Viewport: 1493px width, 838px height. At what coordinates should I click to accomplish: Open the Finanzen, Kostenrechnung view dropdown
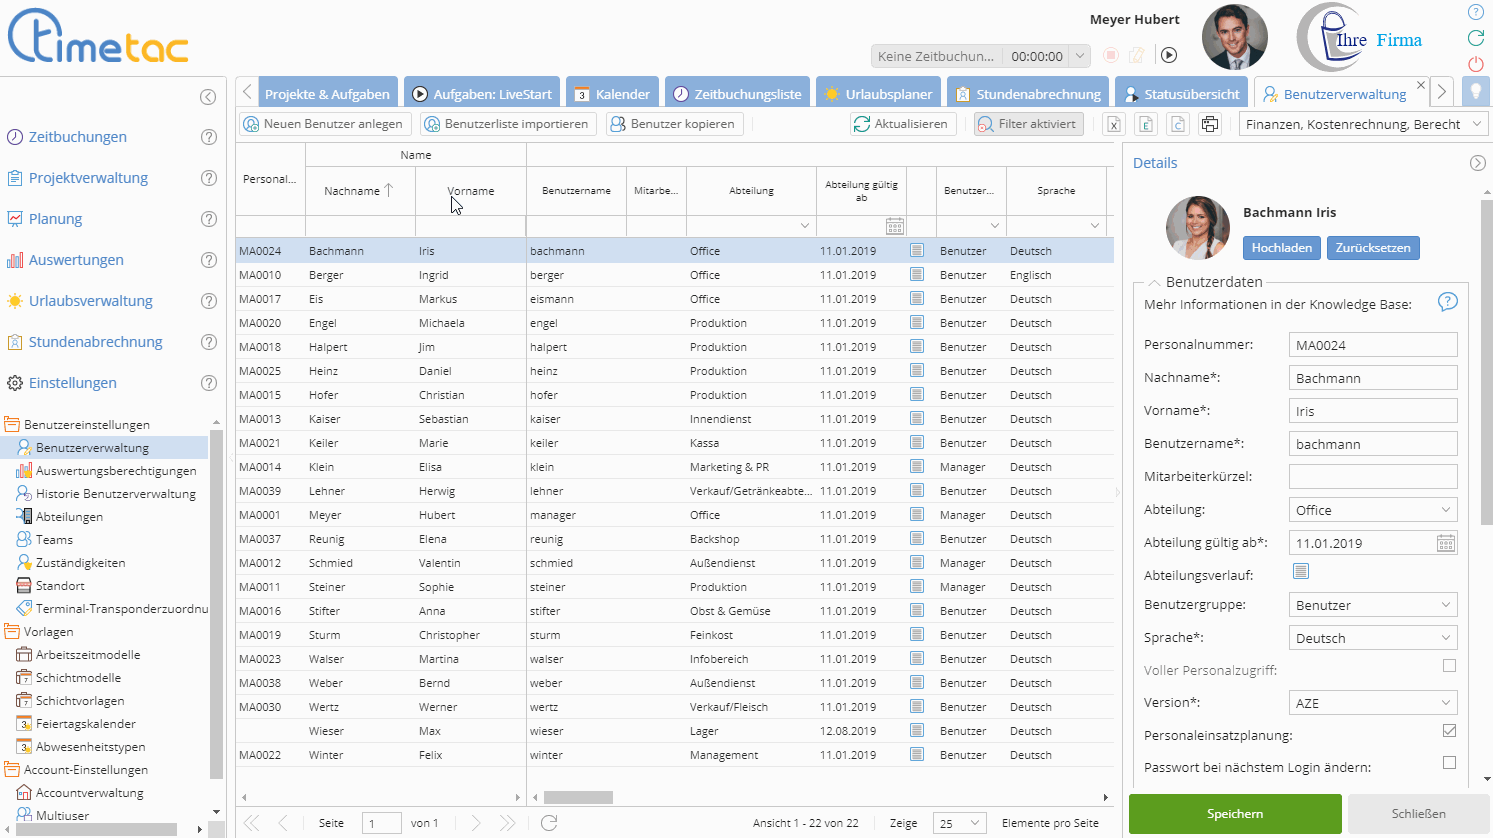coord(1363,124)
